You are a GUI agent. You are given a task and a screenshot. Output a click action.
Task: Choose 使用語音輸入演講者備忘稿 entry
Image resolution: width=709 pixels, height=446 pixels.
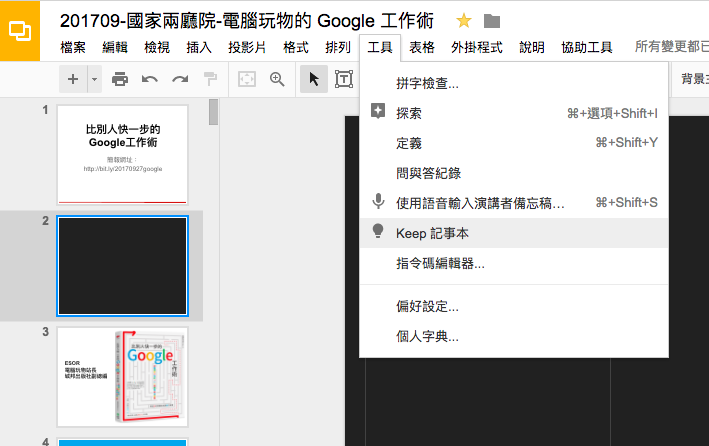tap(514, 203)
